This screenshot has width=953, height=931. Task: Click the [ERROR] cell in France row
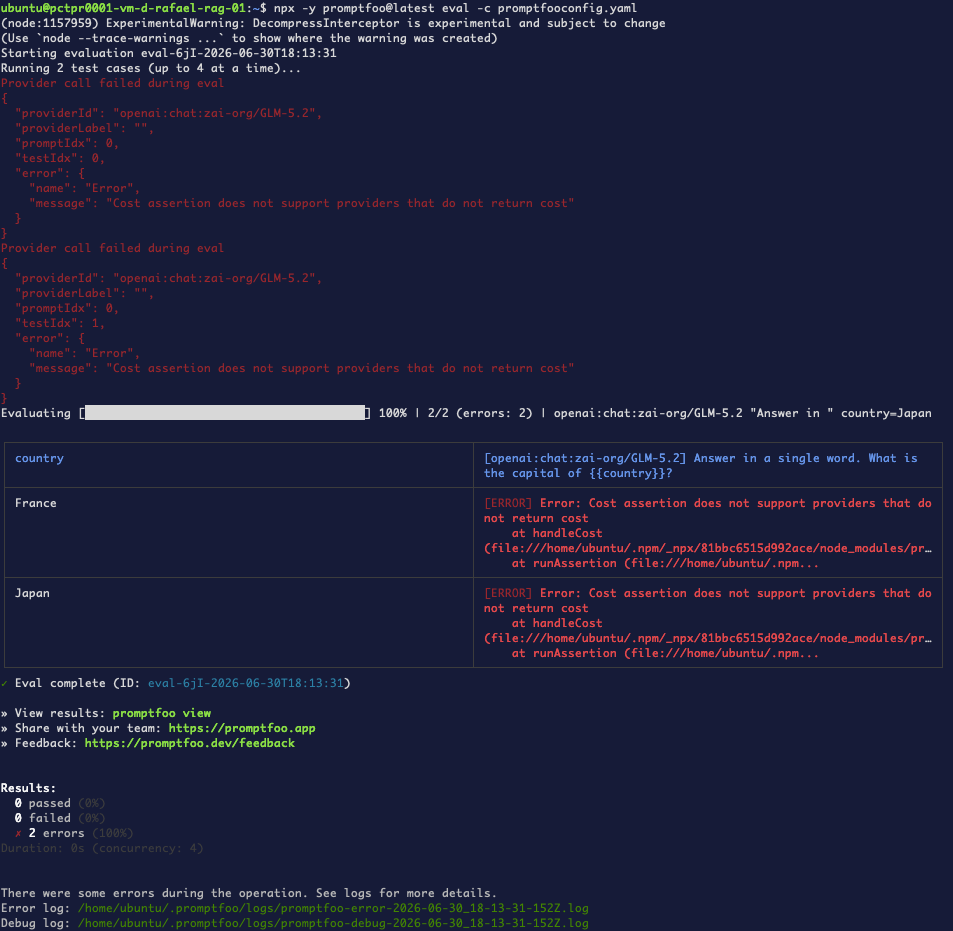tap(708, 532)
